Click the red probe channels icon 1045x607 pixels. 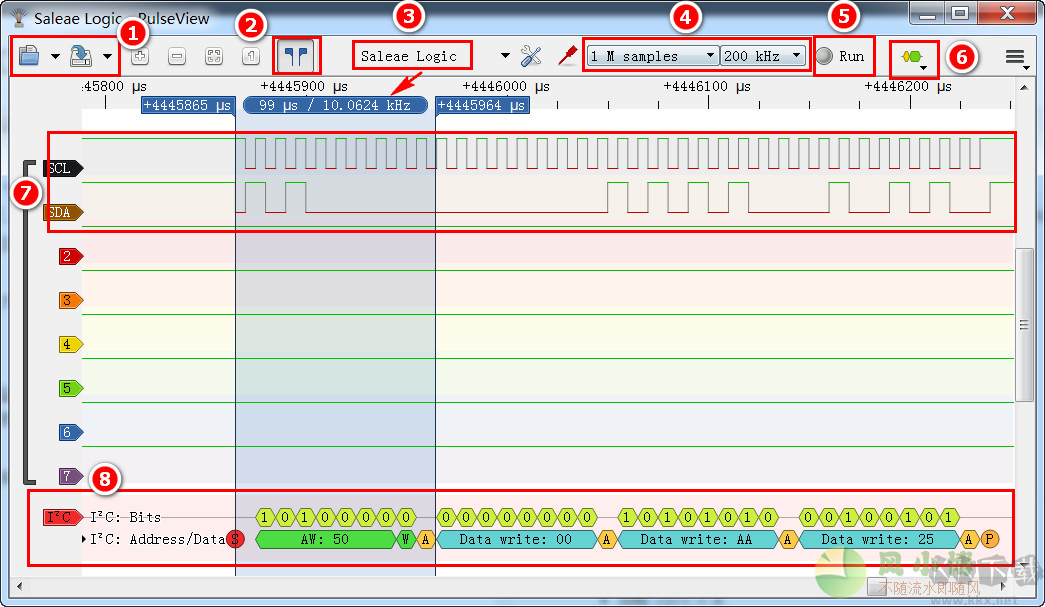click(x=567, y=56)
